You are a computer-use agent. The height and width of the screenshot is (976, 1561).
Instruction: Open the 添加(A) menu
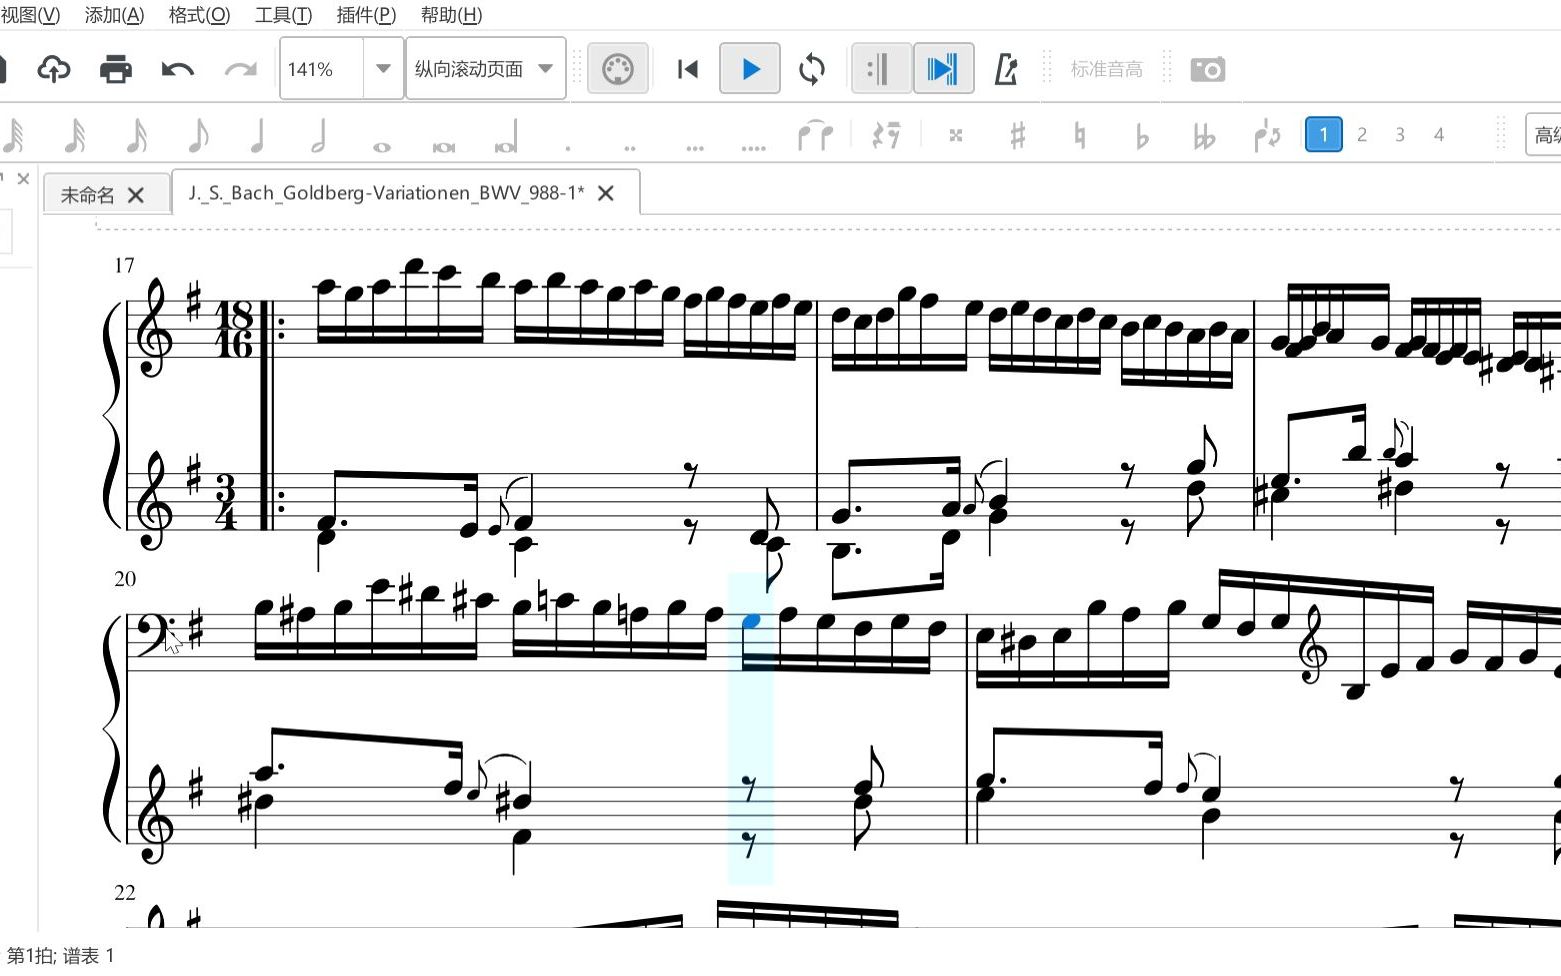pos(114,15)
